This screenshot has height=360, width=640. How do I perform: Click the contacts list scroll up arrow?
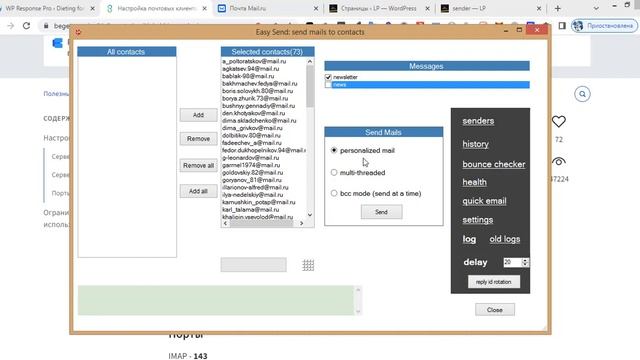point(310,61)
